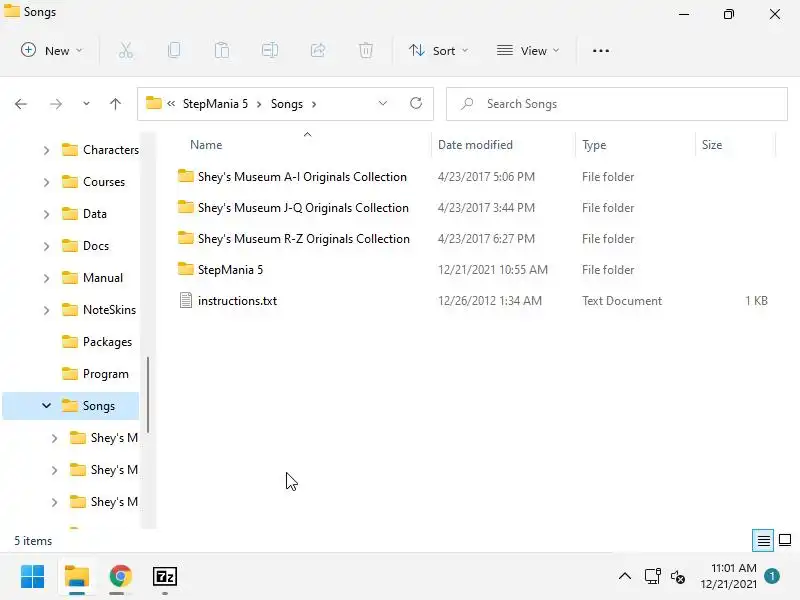Go back with the left arrow
The width and height of the screenshot is (800, 600).
point(21,104)
